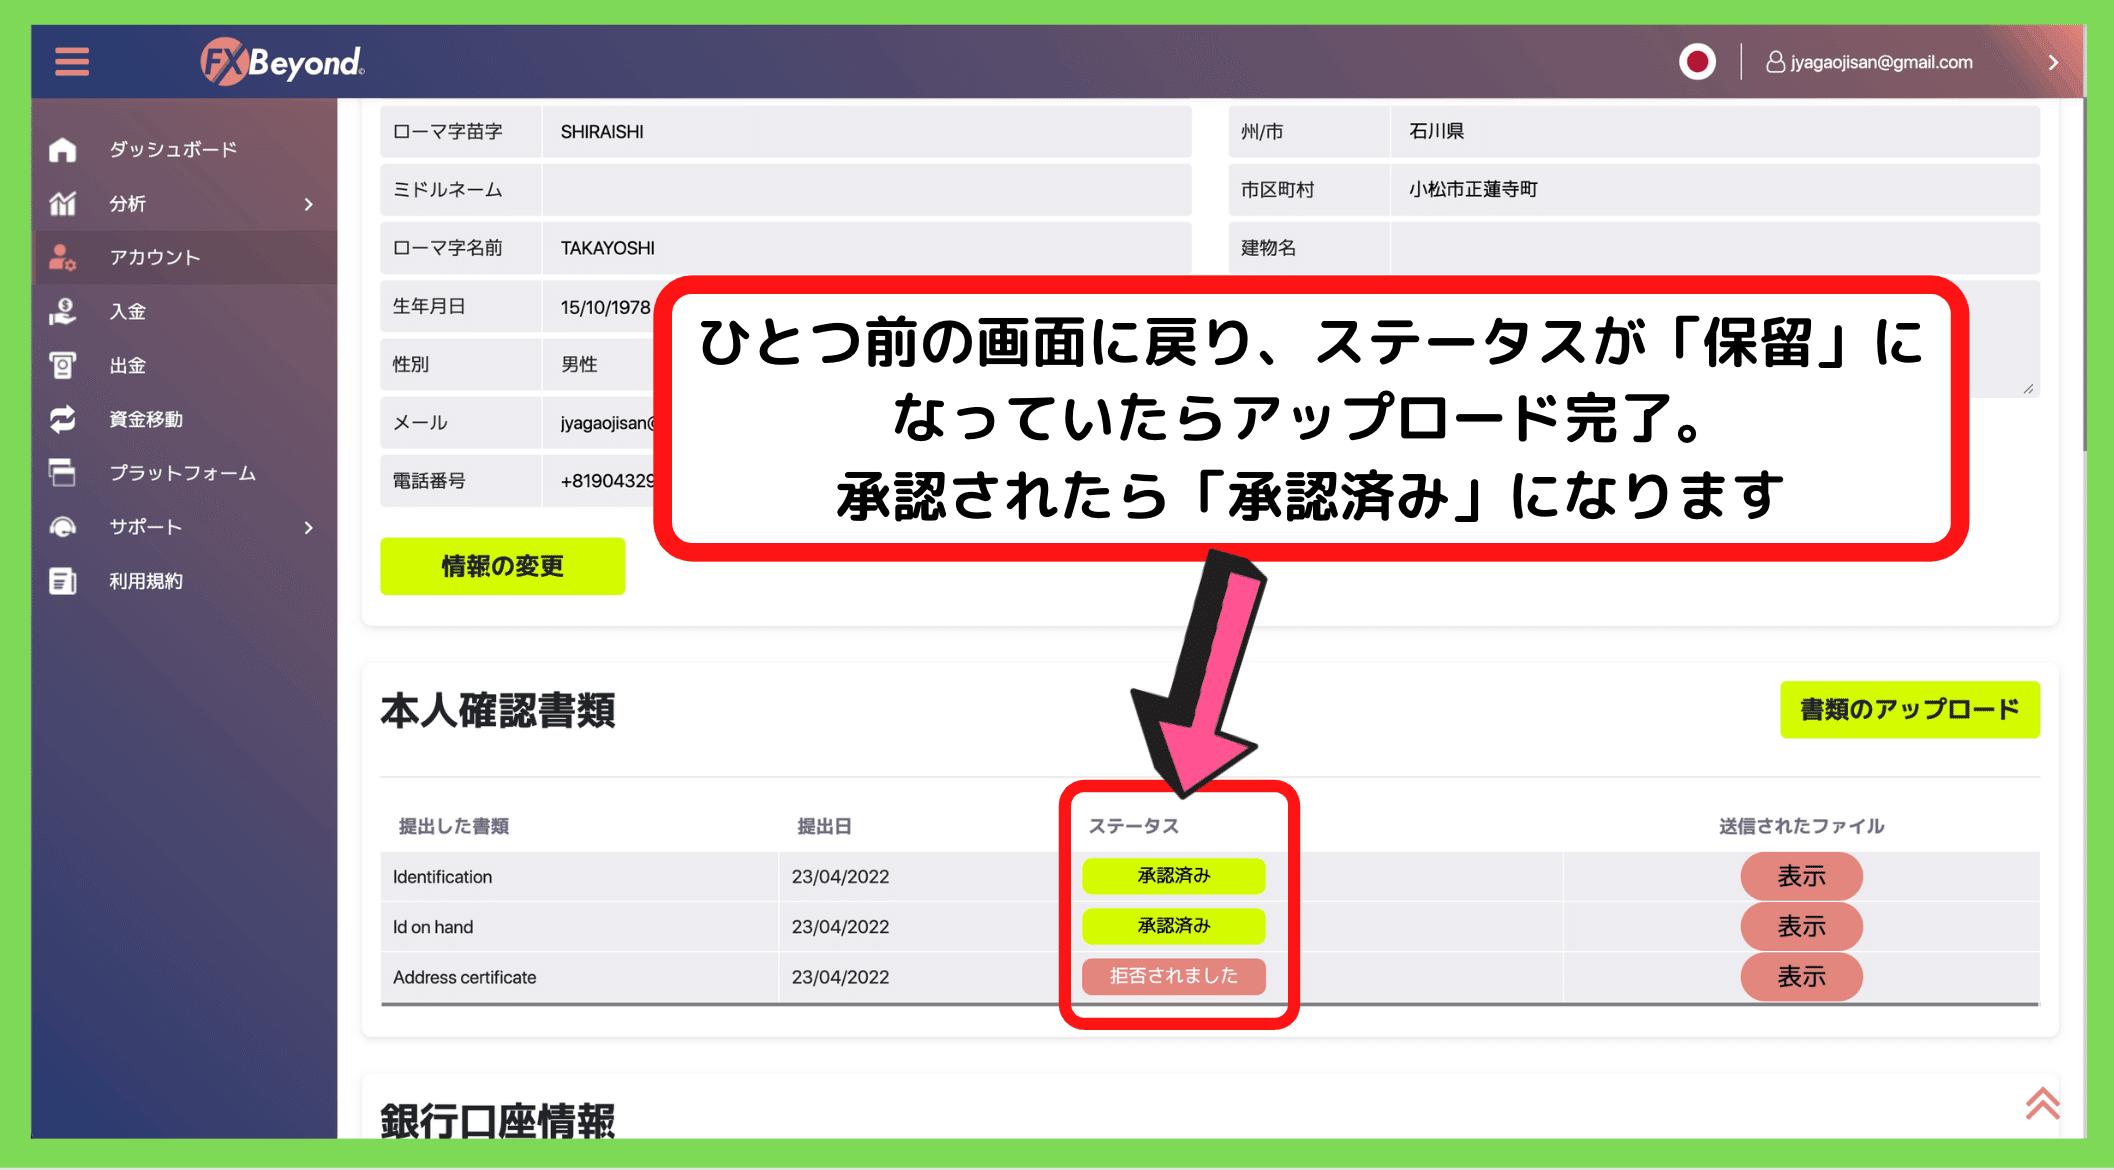Click the jyagaojisan@gmail.com account link
Viewport: 2114px width, 1170px height.
tap(1881, 62)
